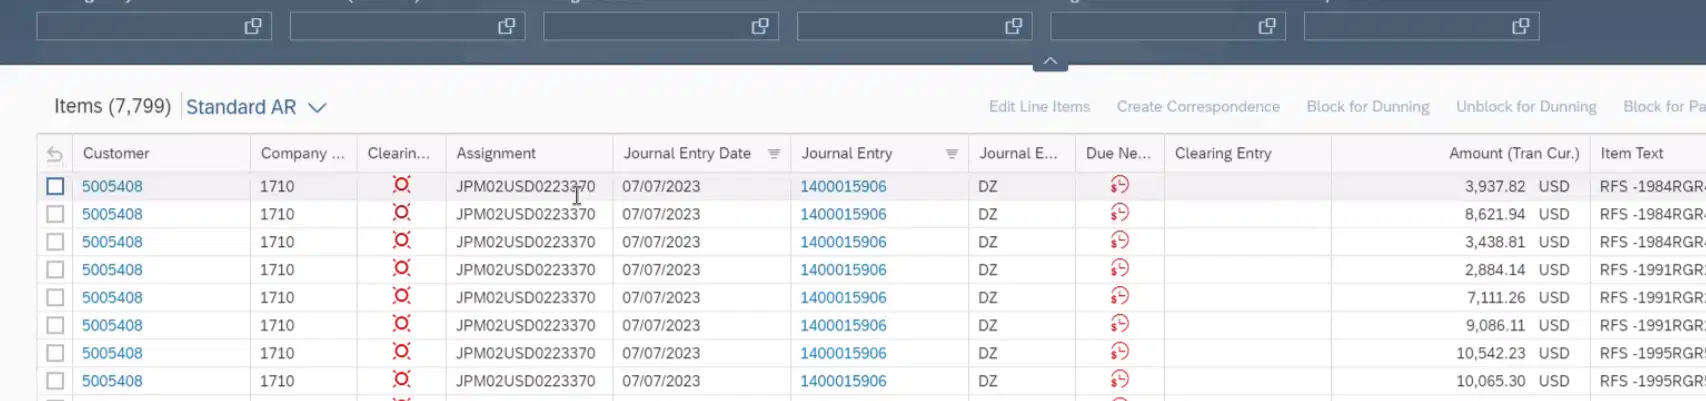Select checkbox for the 8,621.94 USD row
The image size is (1706, 401).
point(55,214)
